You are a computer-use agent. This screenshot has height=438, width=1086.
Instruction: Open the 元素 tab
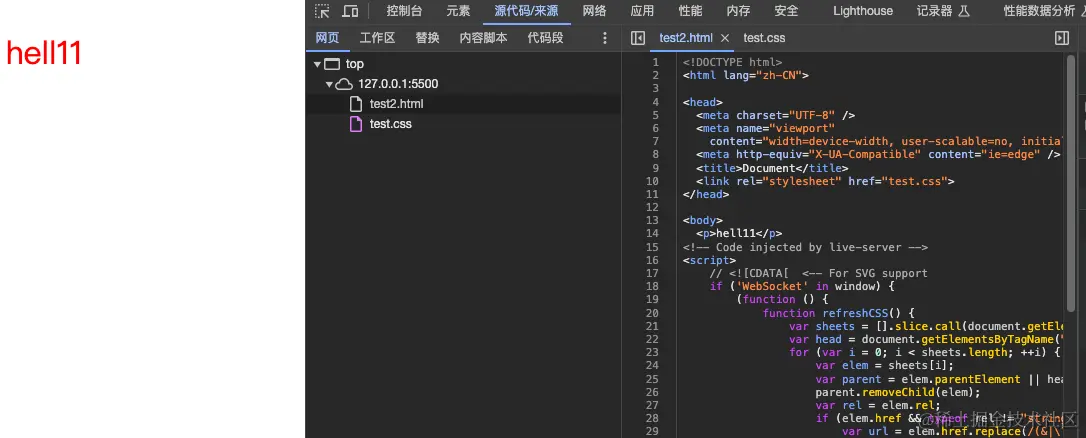(x=458, y=11)
